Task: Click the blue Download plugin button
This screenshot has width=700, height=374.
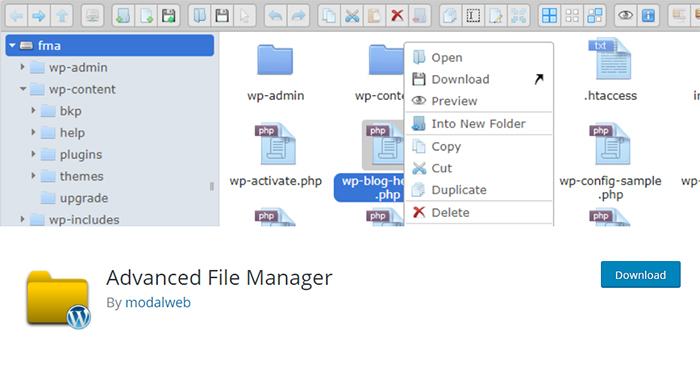Action: point(641,274)
